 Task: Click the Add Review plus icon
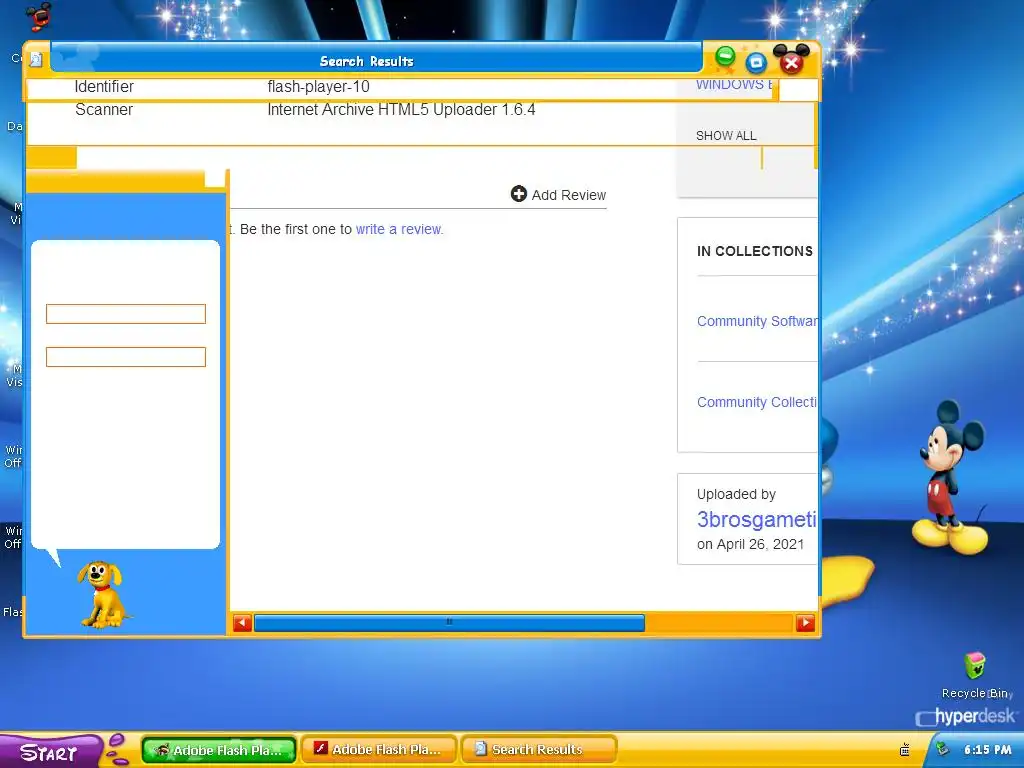tap(519, 194)
